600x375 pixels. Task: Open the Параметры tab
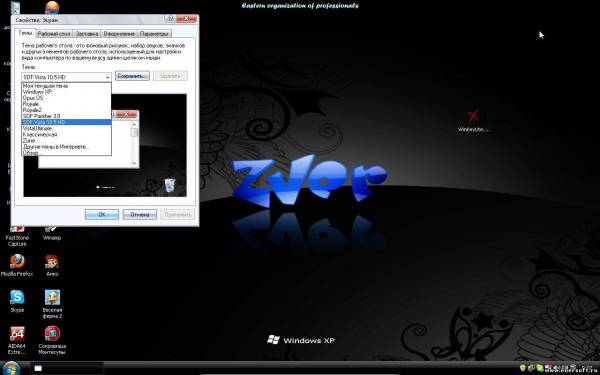tap(154, 34)
